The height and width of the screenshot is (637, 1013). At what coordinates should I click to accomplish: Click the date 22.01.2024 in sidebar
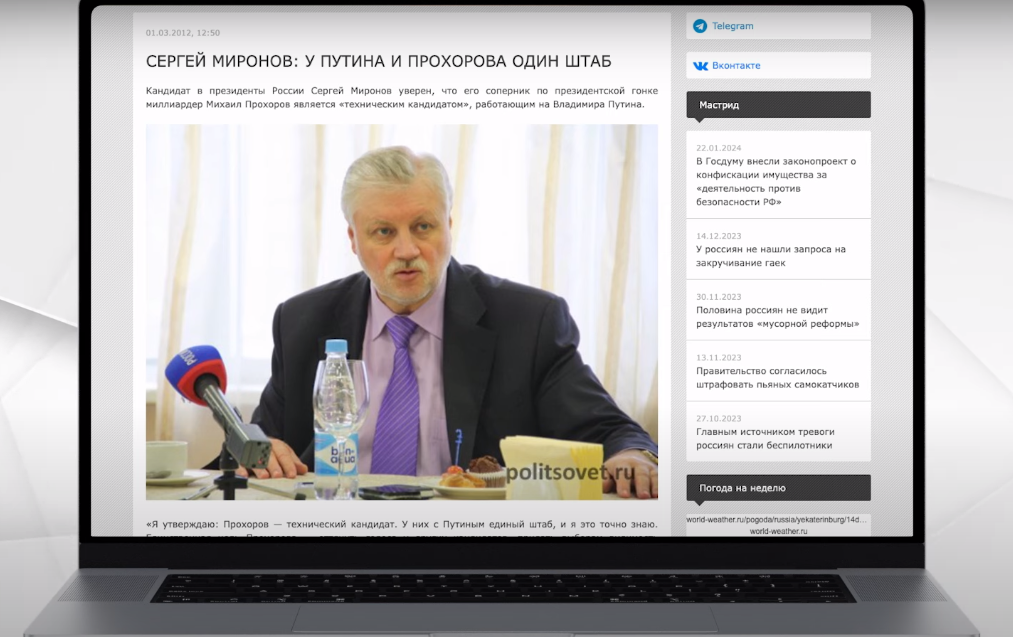[718, 148]
